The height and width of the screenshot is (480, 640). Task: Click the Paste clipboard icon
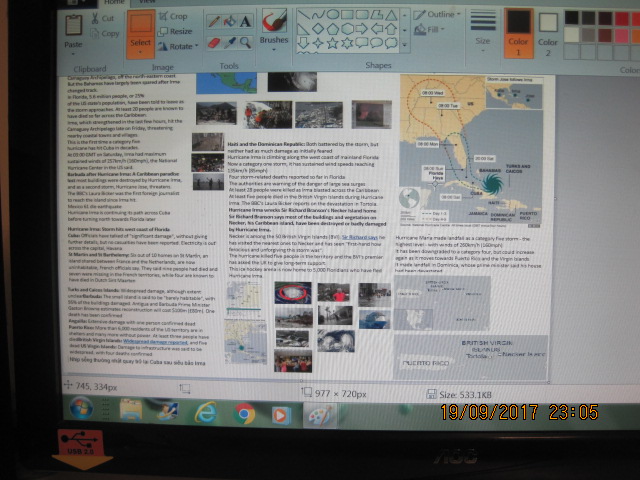73,25
